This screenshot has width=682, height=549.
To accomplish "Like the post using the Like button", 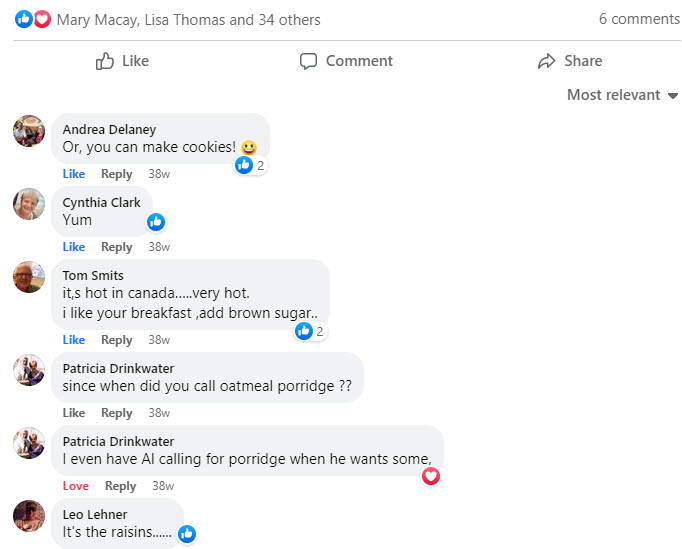I will (x=122, y=61).
